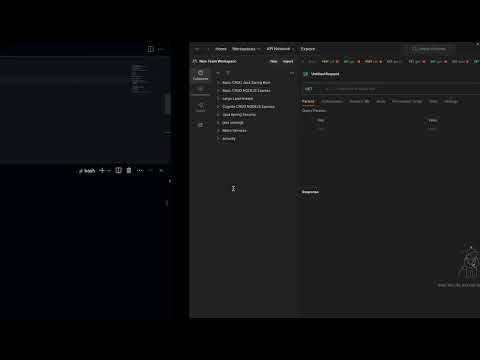Click the New Team Workspace title
Viewport: 480px width, 360px height.
[218, 61]
